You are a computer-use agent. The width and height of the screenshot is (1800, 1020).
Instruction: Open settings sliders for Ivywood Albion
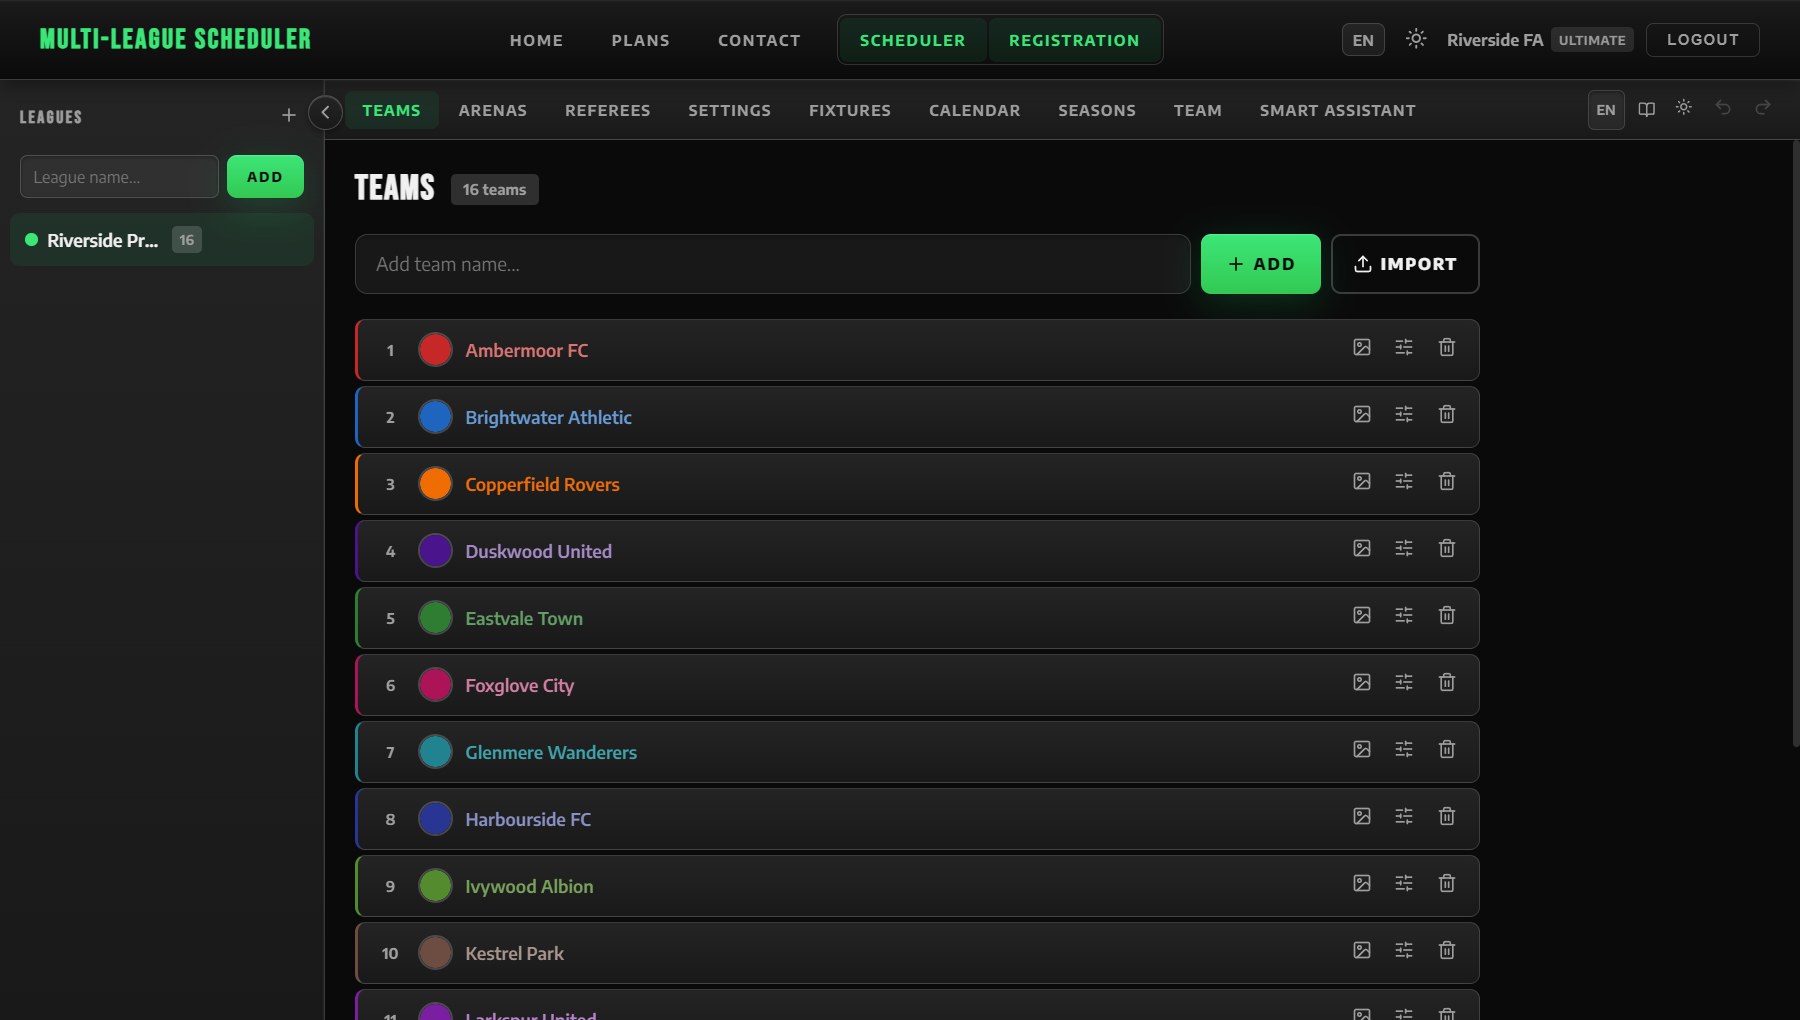coord(1404,884)
